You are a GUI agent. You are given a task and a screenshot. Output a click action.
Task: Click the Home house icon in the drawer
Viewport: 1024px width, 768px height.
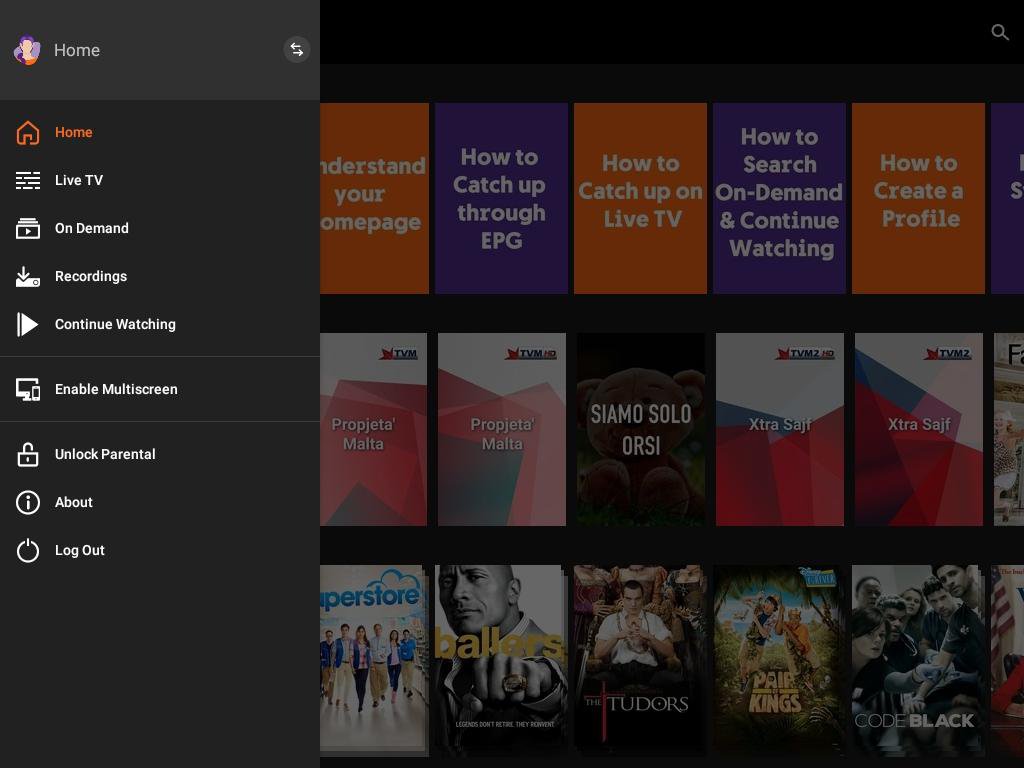pyautogui.click(x=27, y=133)
